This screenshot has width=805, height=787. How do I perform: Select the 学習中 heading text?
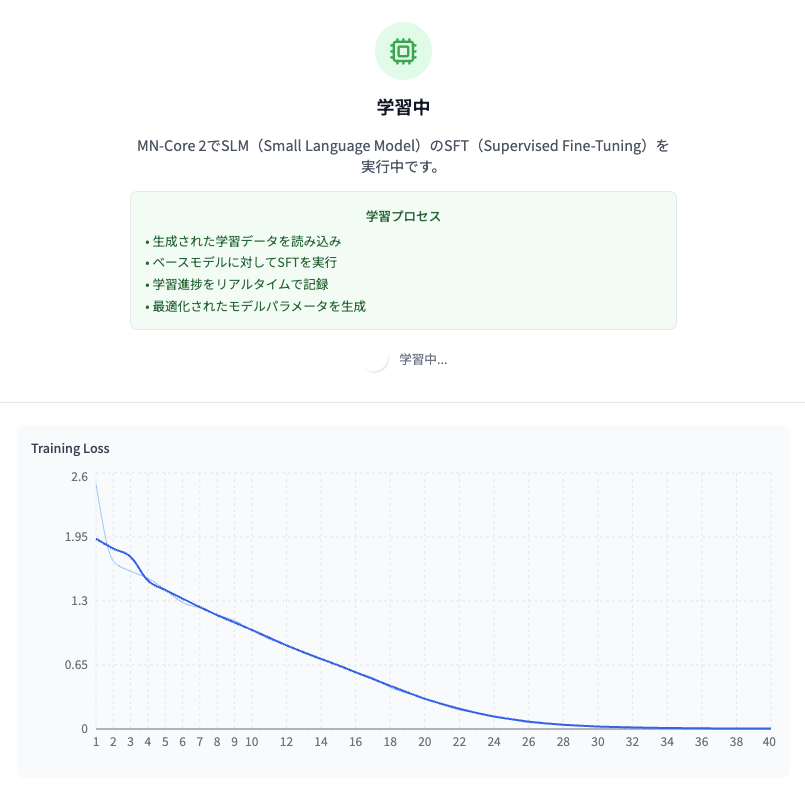403,107
